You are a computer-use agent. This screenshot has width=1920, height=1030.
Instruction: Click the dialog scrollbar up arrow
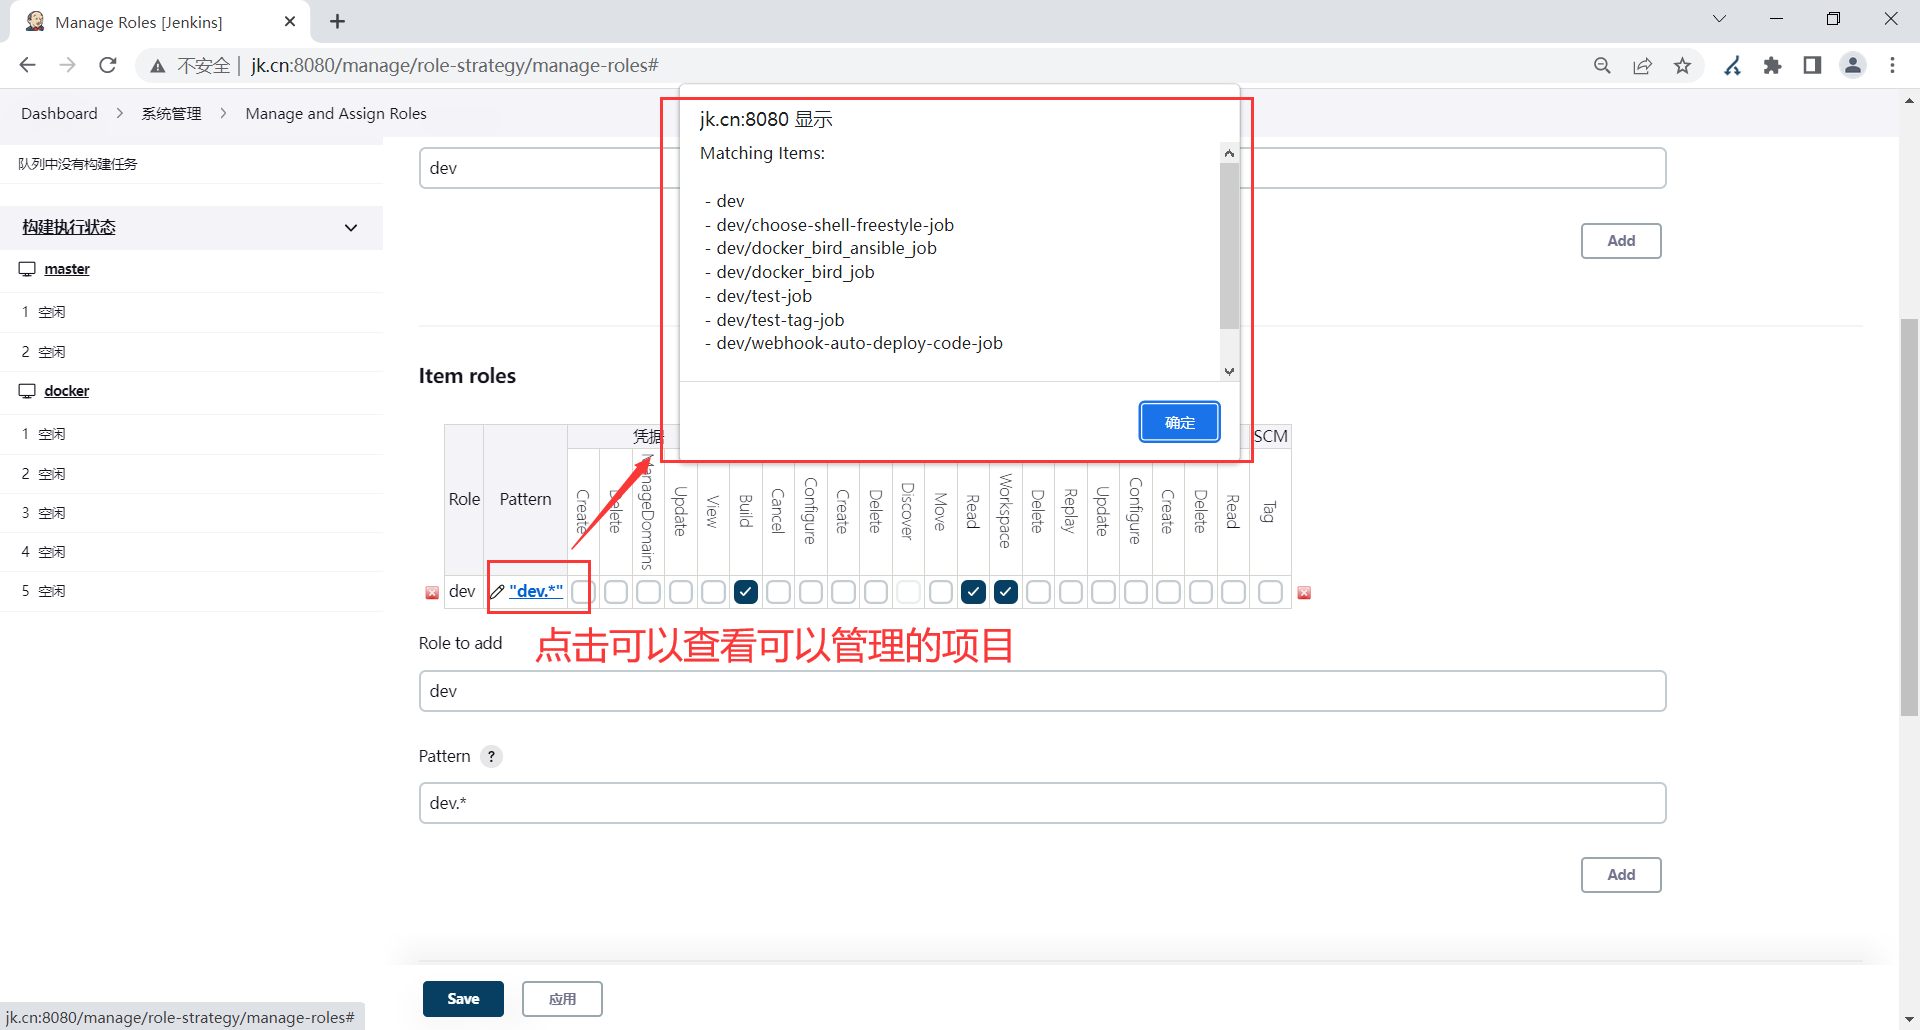1230,153
